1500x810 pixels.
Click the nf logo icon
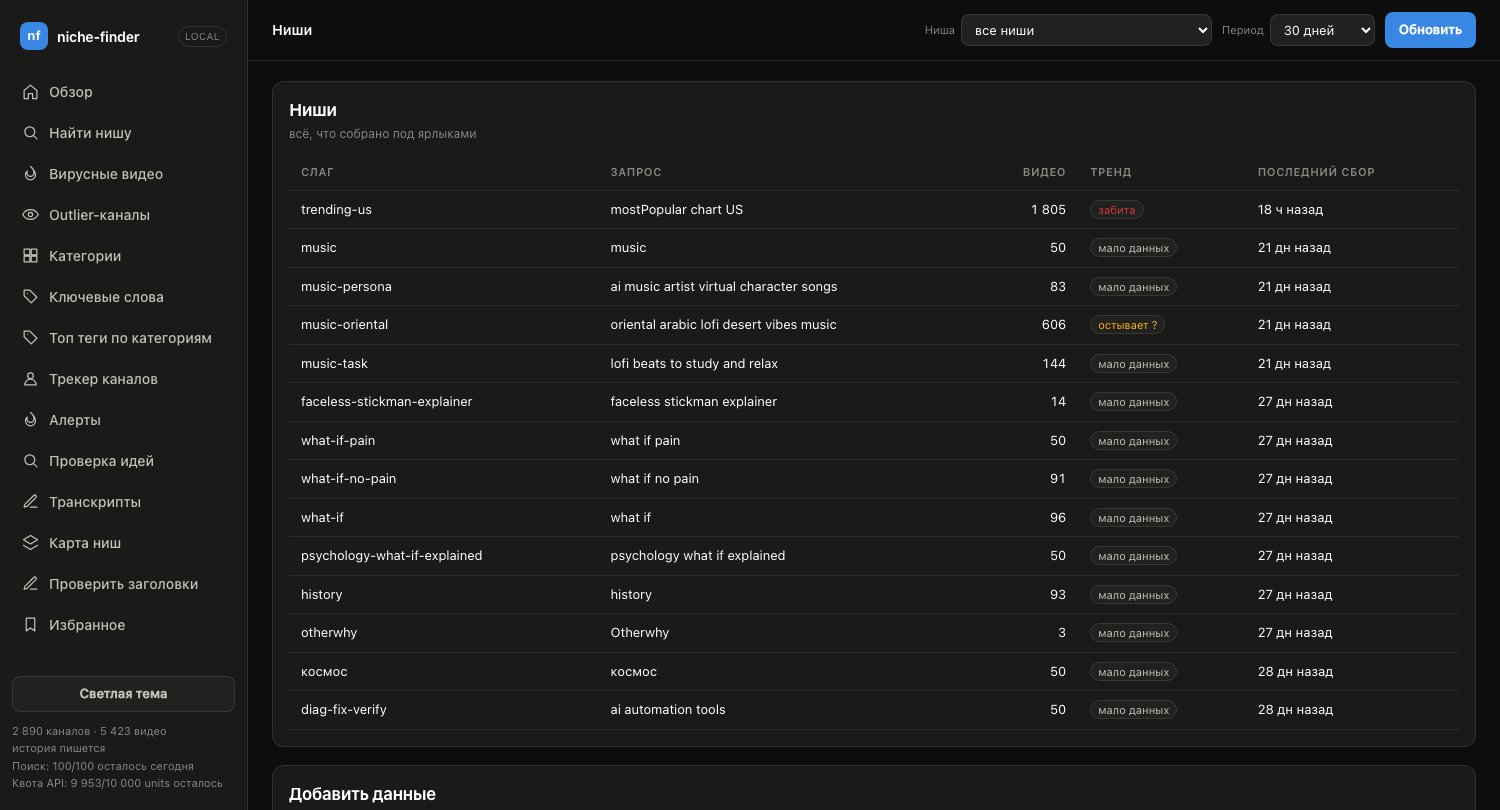pos(34,36)
